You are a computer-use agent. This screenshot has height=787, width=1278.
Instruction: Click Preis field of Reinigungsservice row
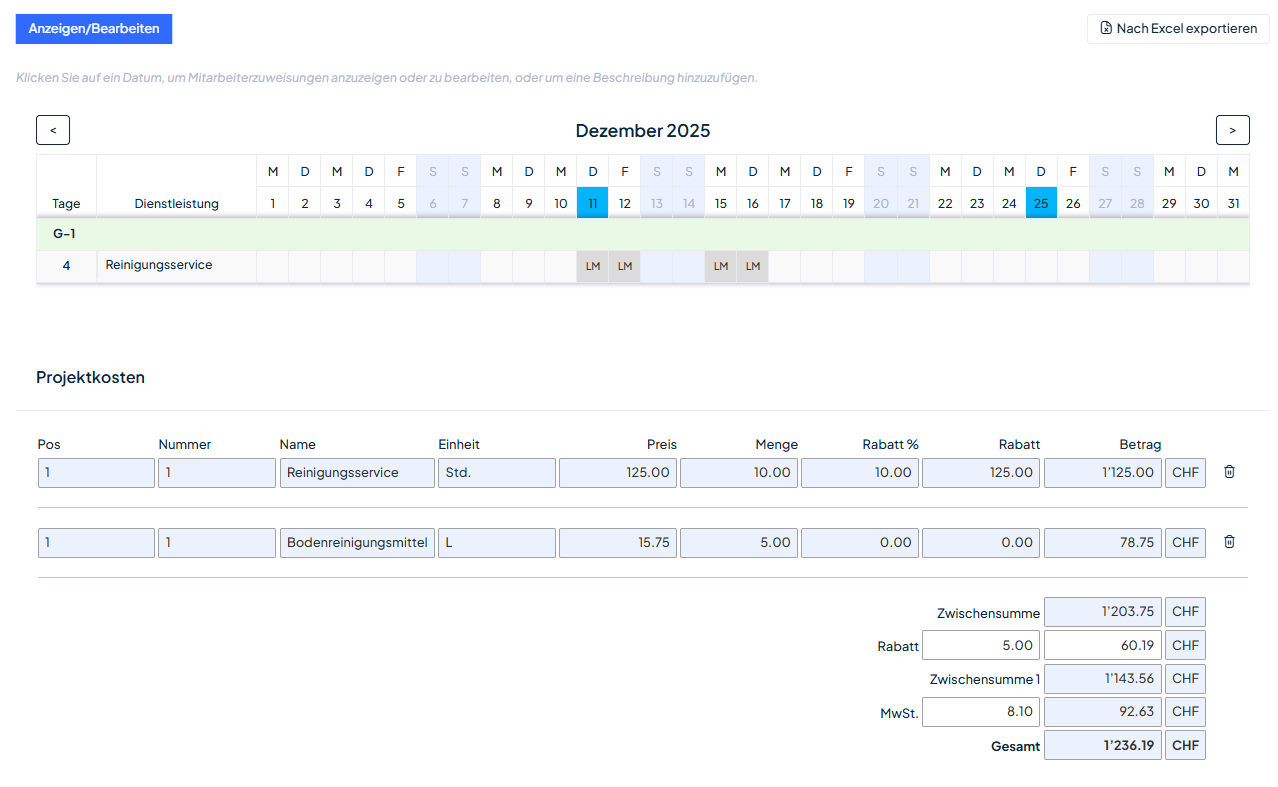pos(617,473)
